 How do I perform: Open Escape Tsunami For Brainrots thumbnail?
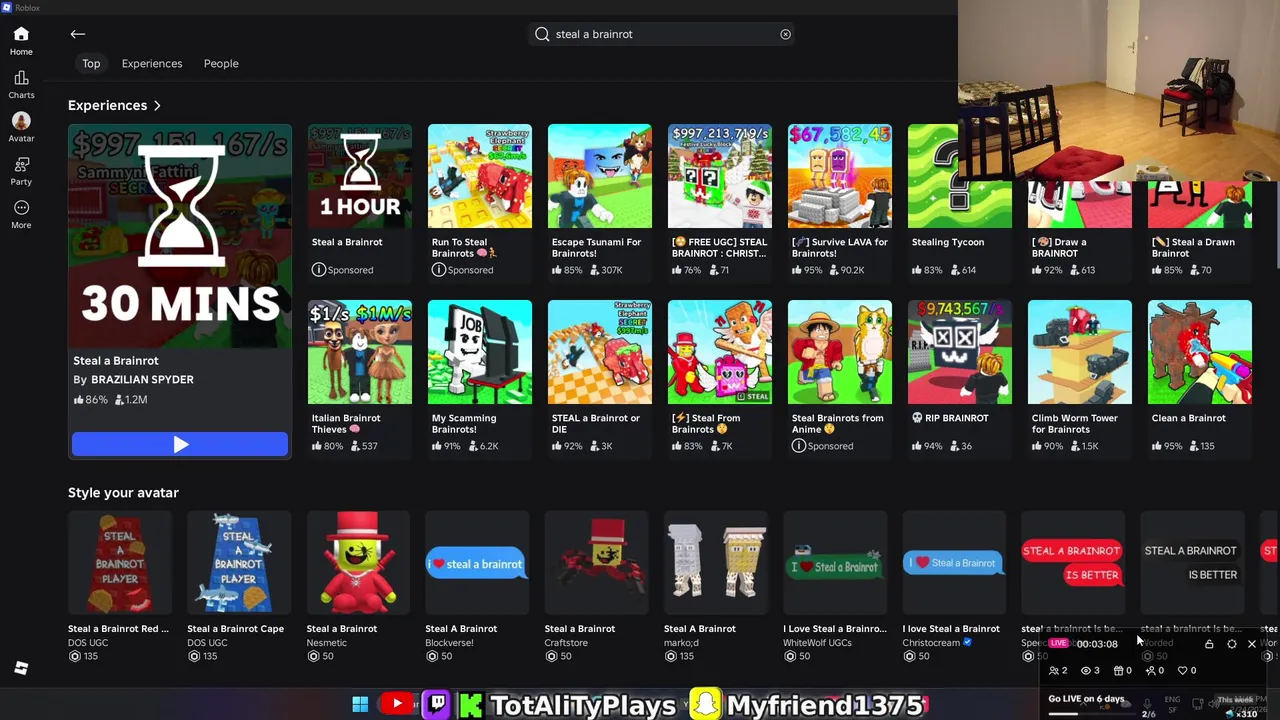(x=600, y=176)
